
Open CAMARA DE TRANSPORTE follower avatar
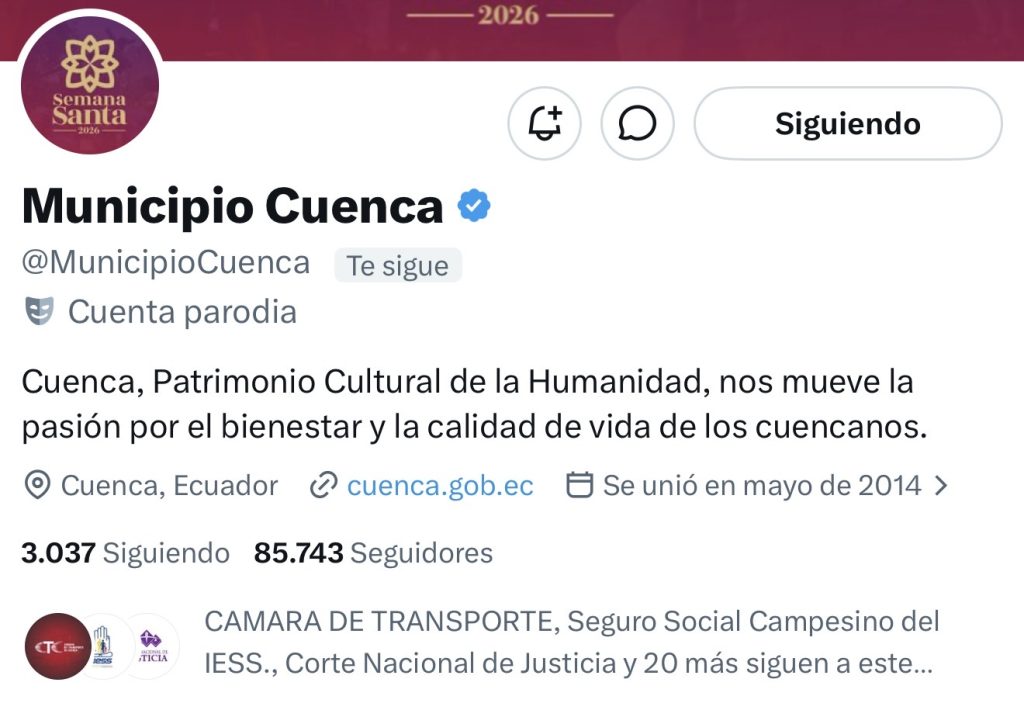click(58, 646)
